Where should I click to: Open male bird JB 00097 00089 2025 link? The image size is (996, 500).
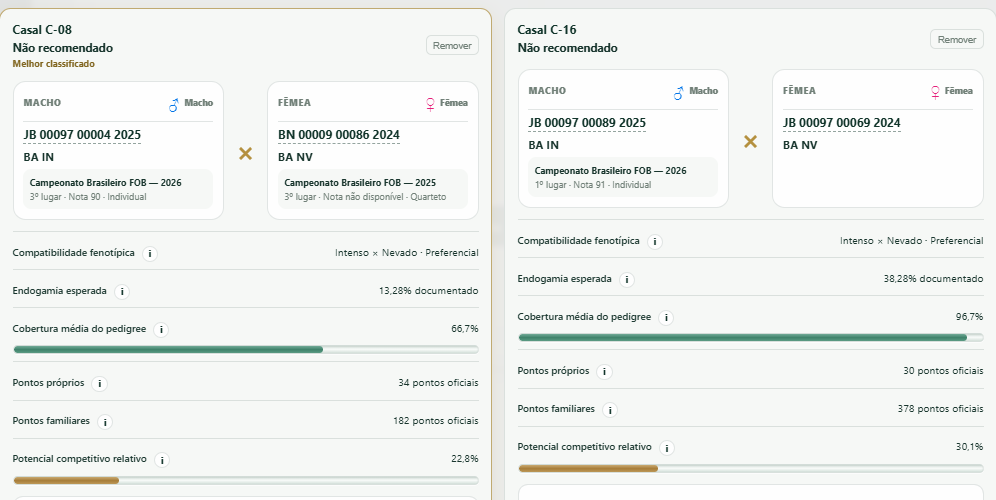click(587, 123)
